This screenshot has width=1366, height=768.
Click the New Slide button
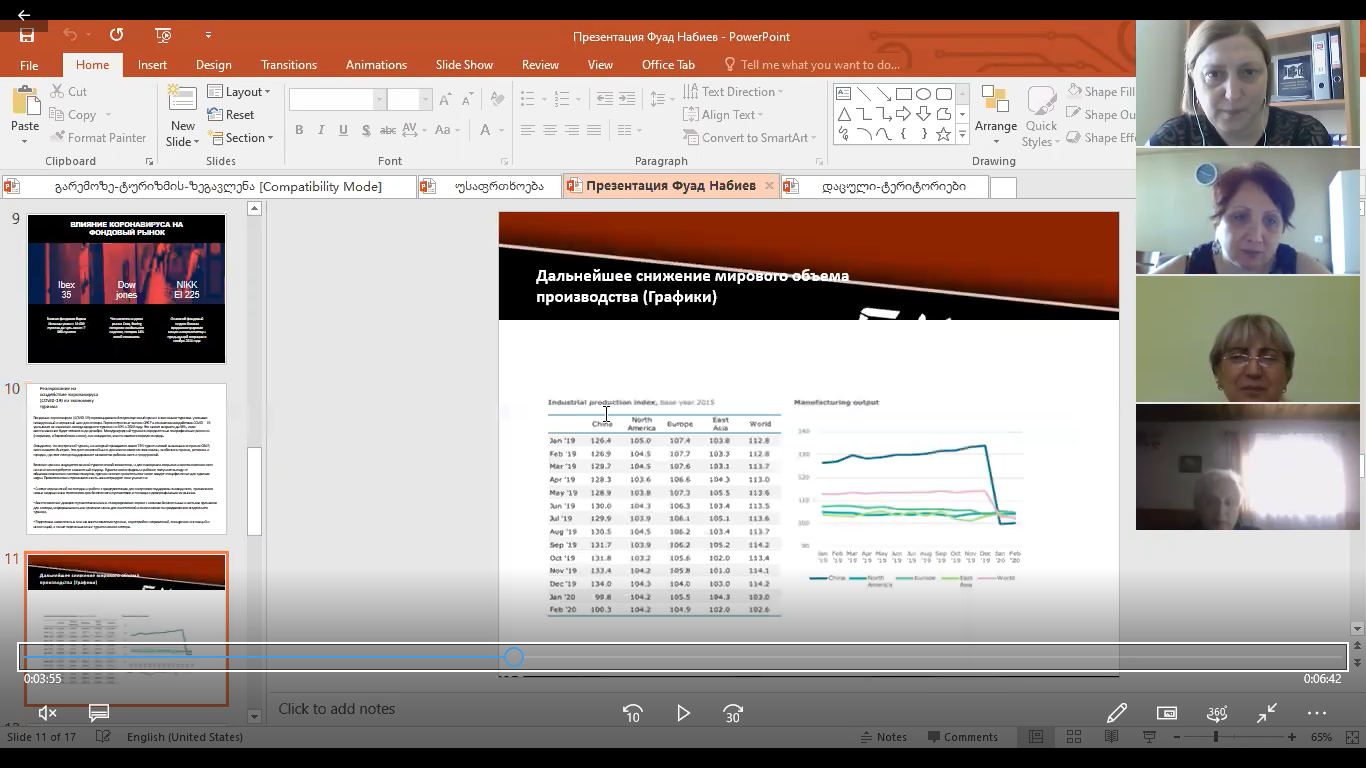182,116
